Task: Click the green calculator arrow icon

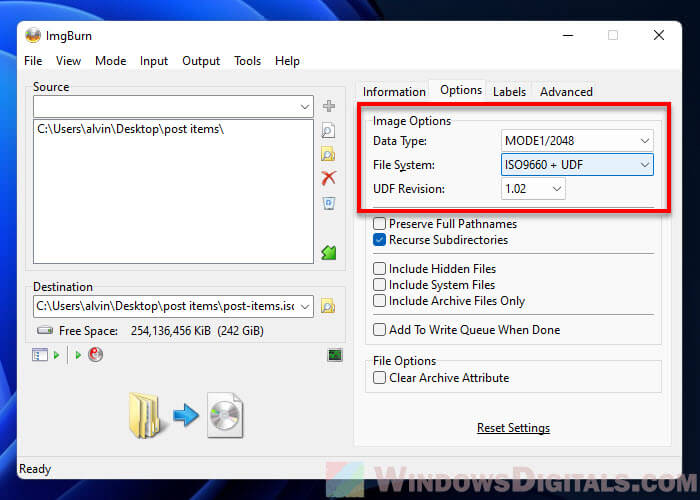Action: click(x=329, y=252)
